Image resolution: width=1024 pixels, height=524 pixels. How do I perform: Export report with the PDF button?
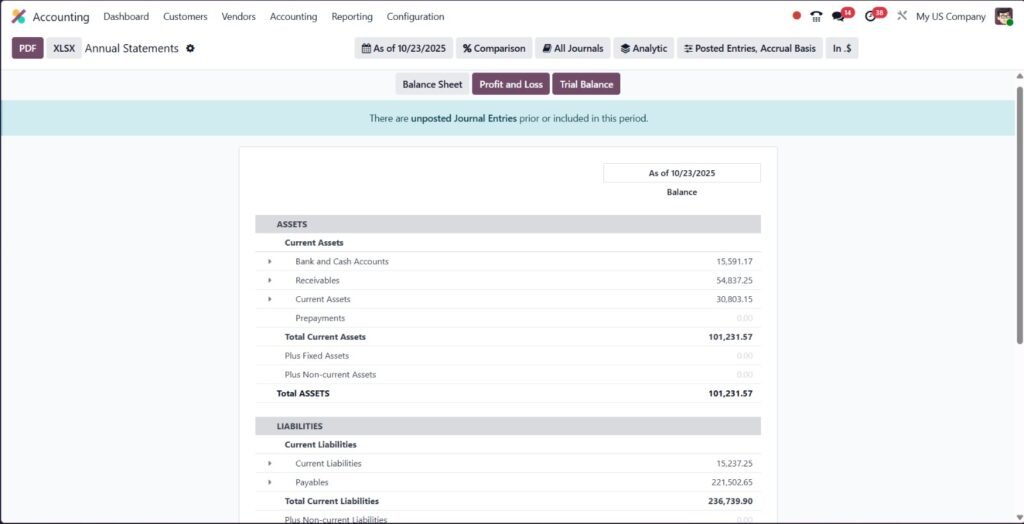click(x=27, y=48)
